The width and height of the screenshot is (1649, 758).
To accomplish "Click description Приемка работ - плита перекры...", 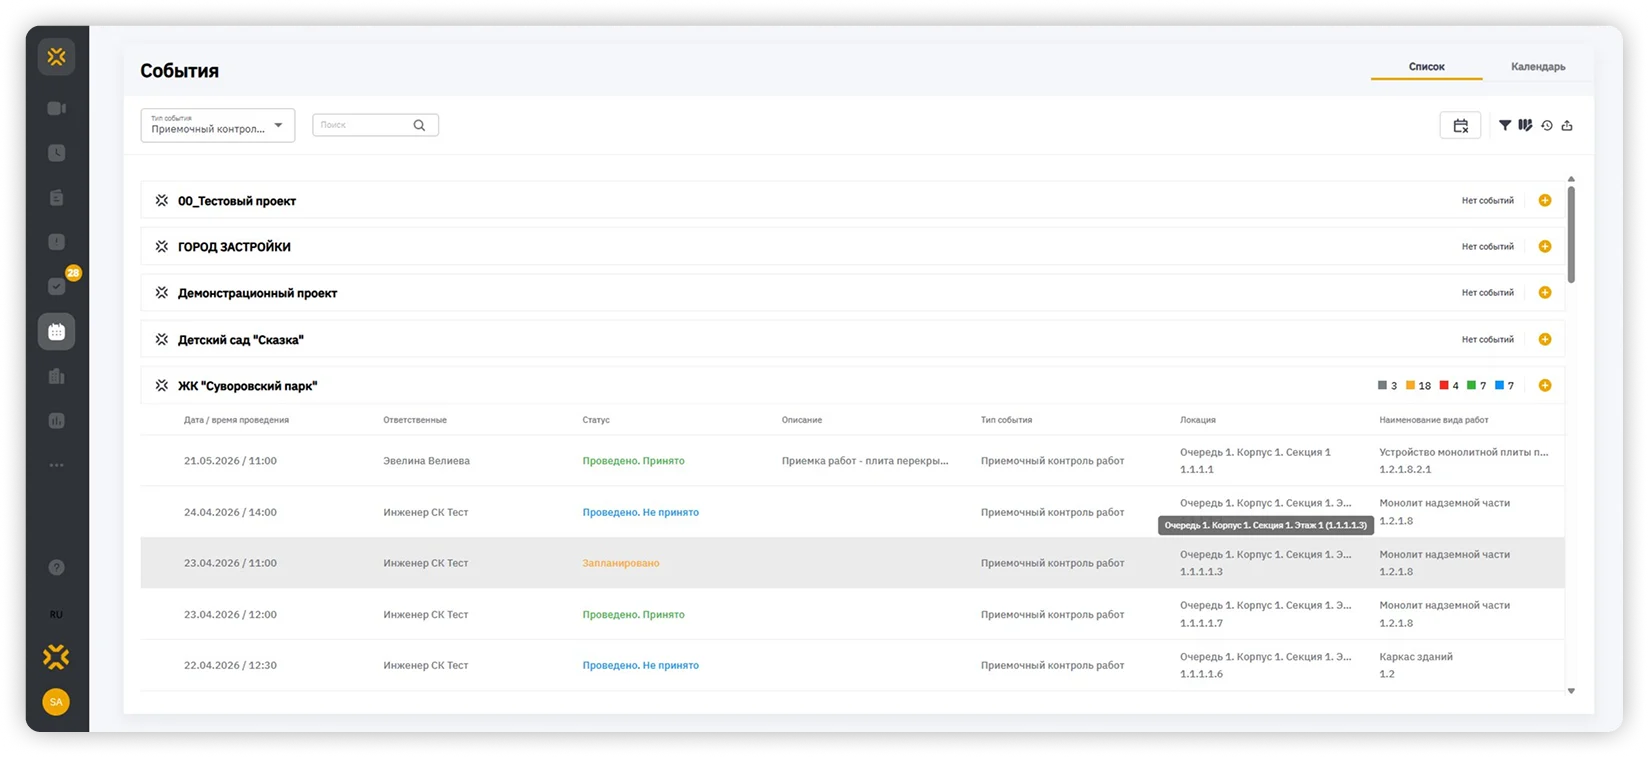I will (865, 461).
